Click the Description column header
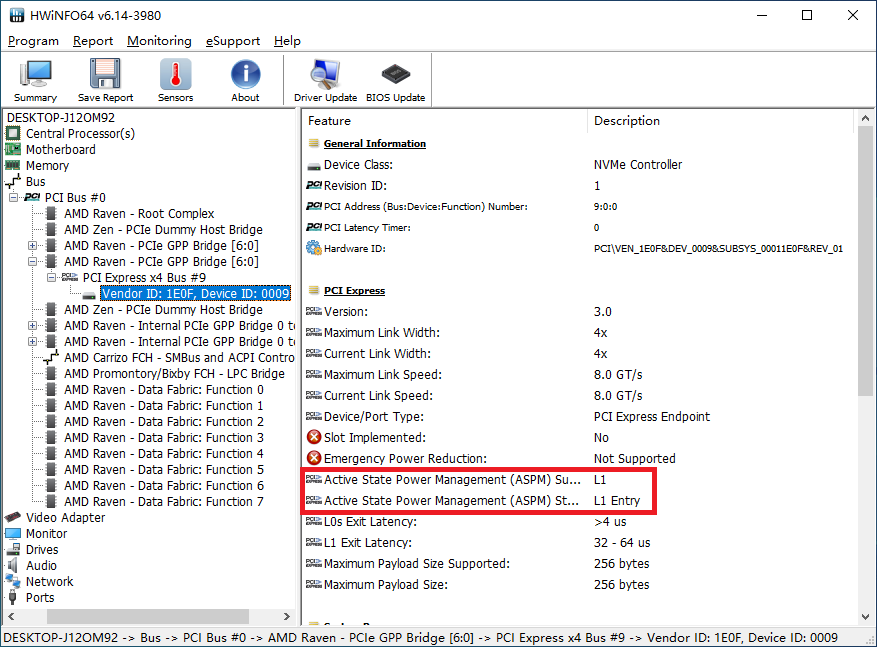877x647 pixels. click(720, 121)
